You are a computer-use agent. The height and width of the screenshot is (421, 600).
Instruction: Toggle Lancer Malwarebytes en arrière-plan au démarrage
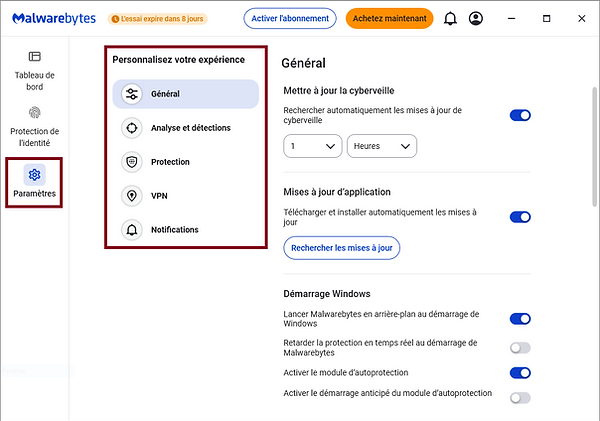click(520, 319)
